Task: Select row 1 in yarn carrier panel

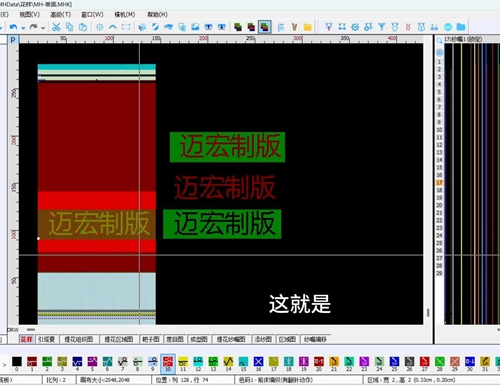Action: pos(439,62)
